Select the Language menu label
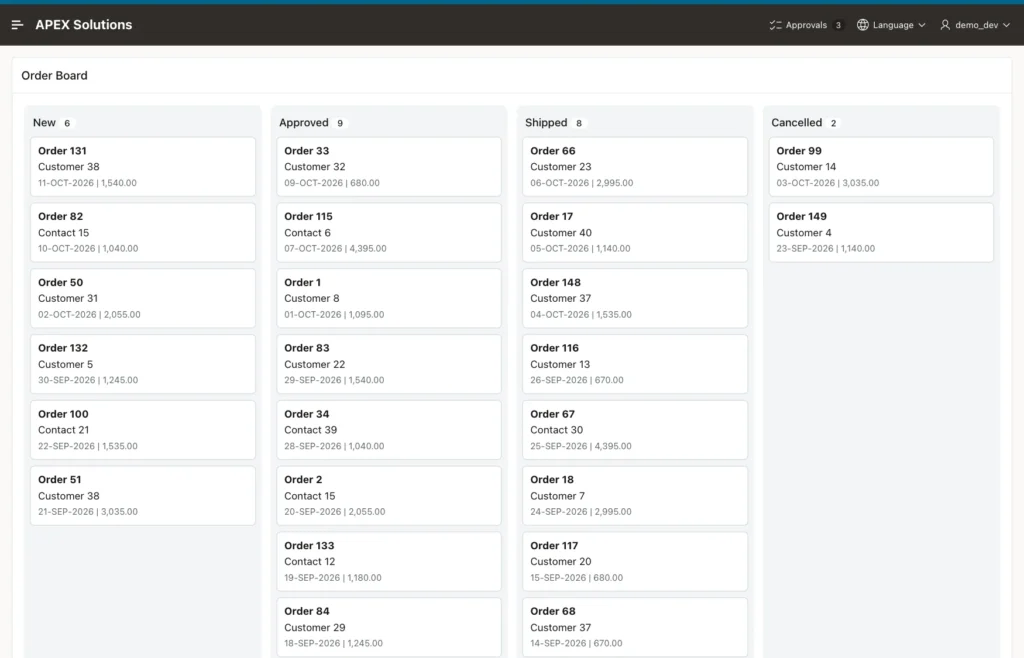 click(893, 25)
